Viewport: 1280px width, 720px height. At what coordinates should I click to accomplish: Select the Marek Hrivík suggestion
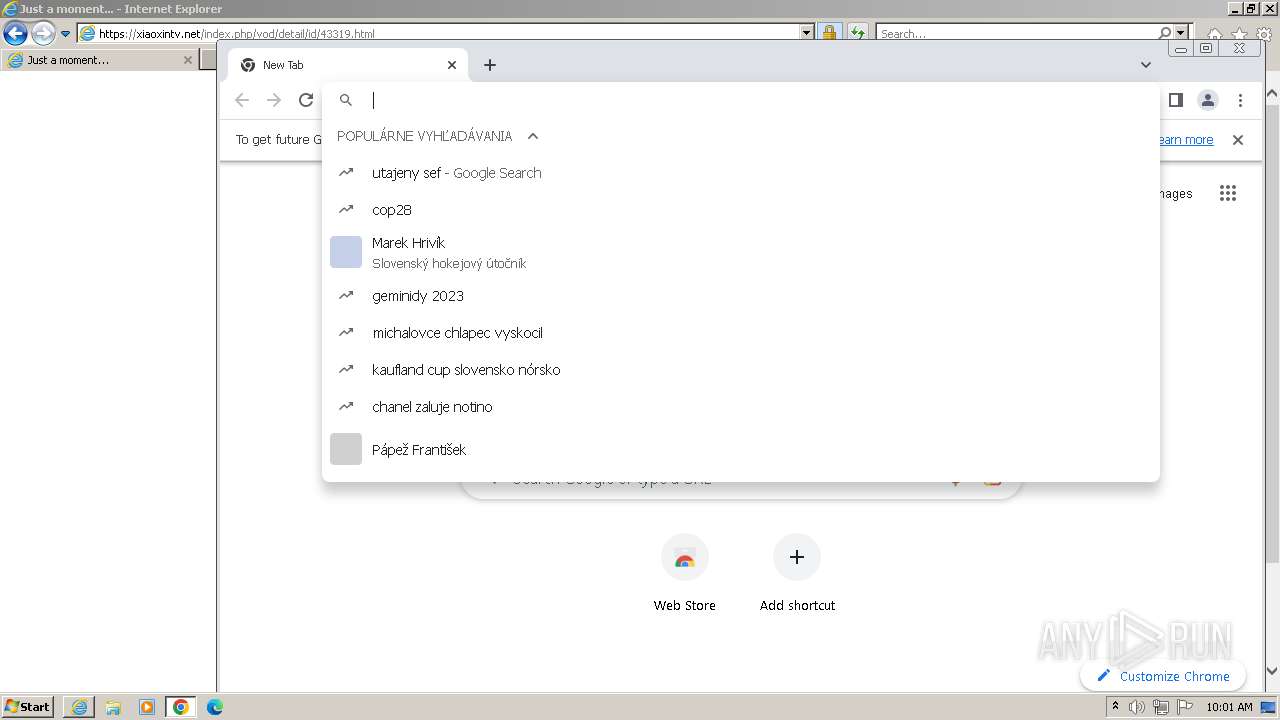[x=741, y=253]
